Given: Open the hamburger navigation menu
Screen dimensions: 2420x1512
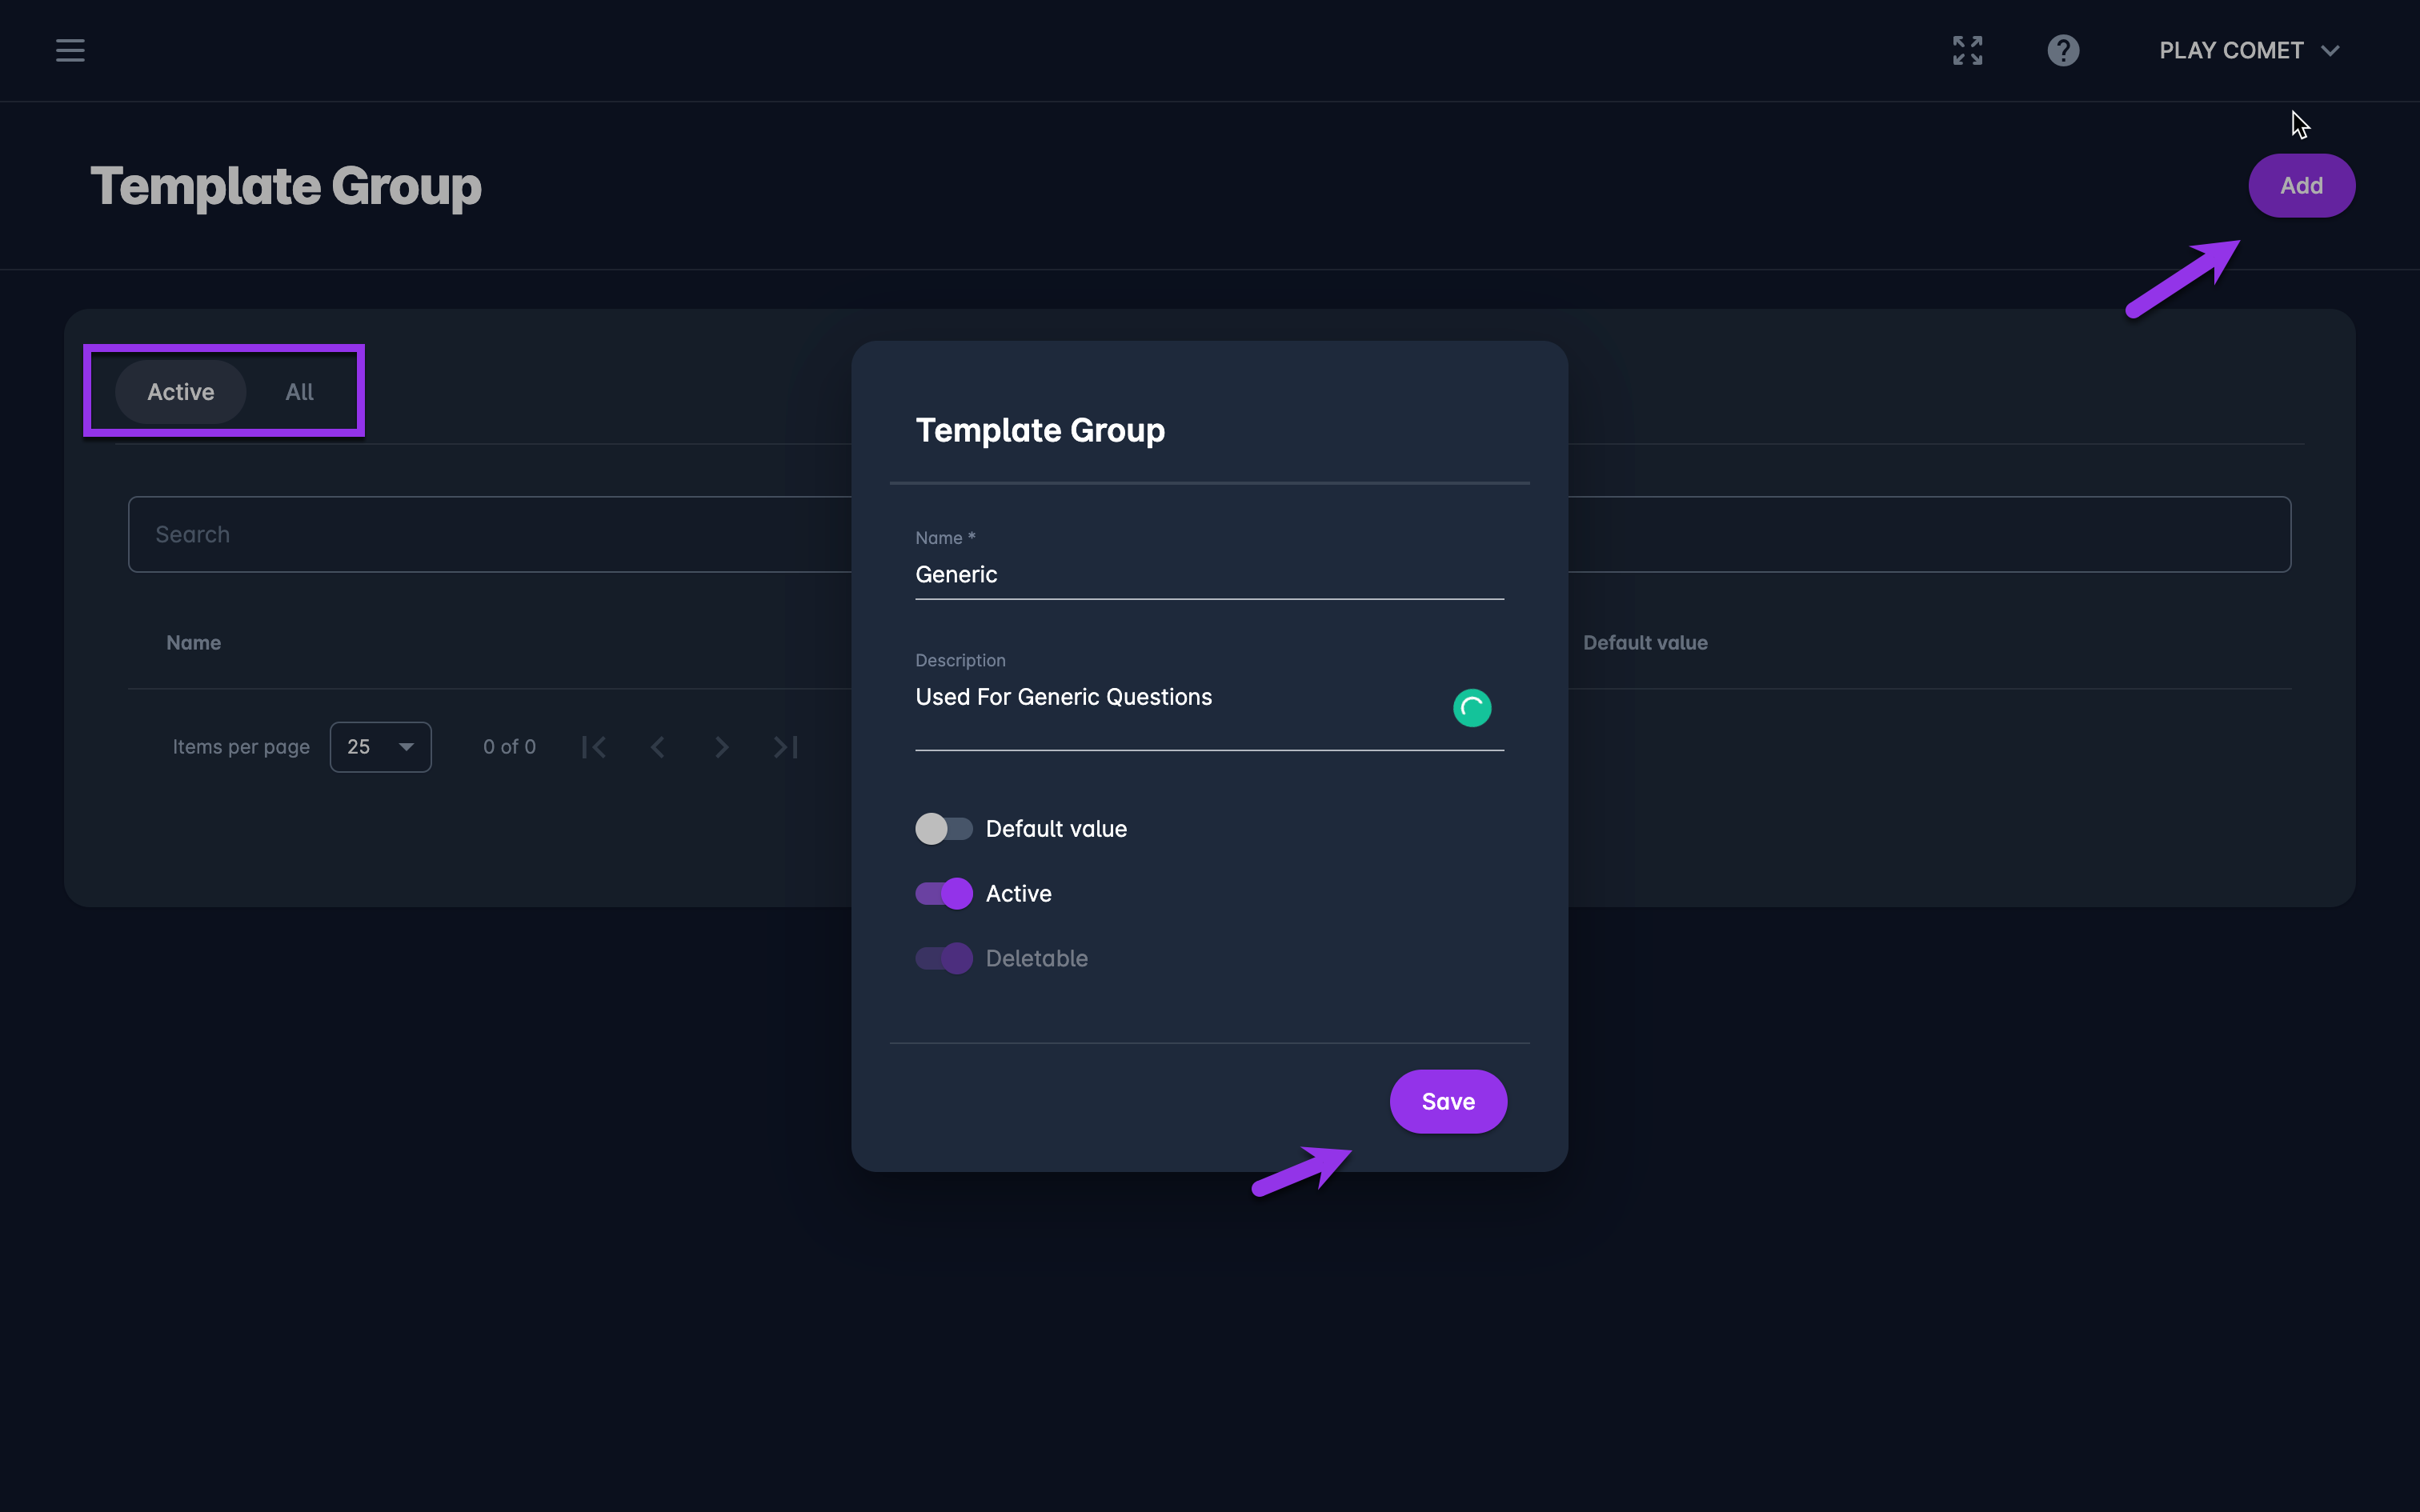Looking at the screenshot, I should 70,50.
